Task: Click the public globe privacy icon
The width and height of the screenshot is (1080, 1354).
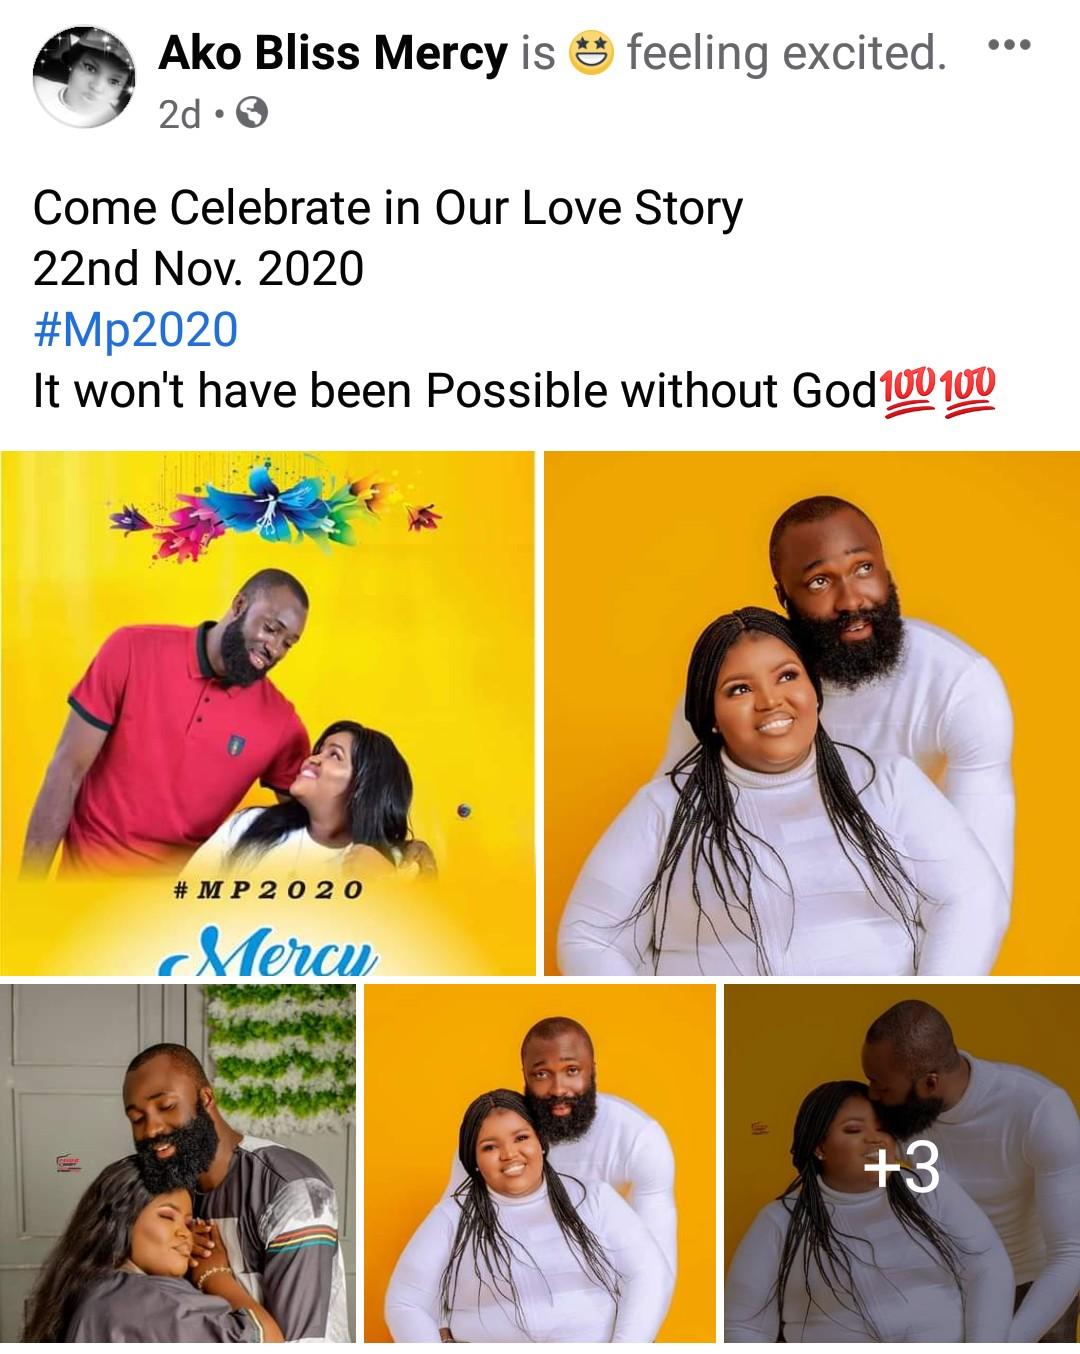Action: 254,115
